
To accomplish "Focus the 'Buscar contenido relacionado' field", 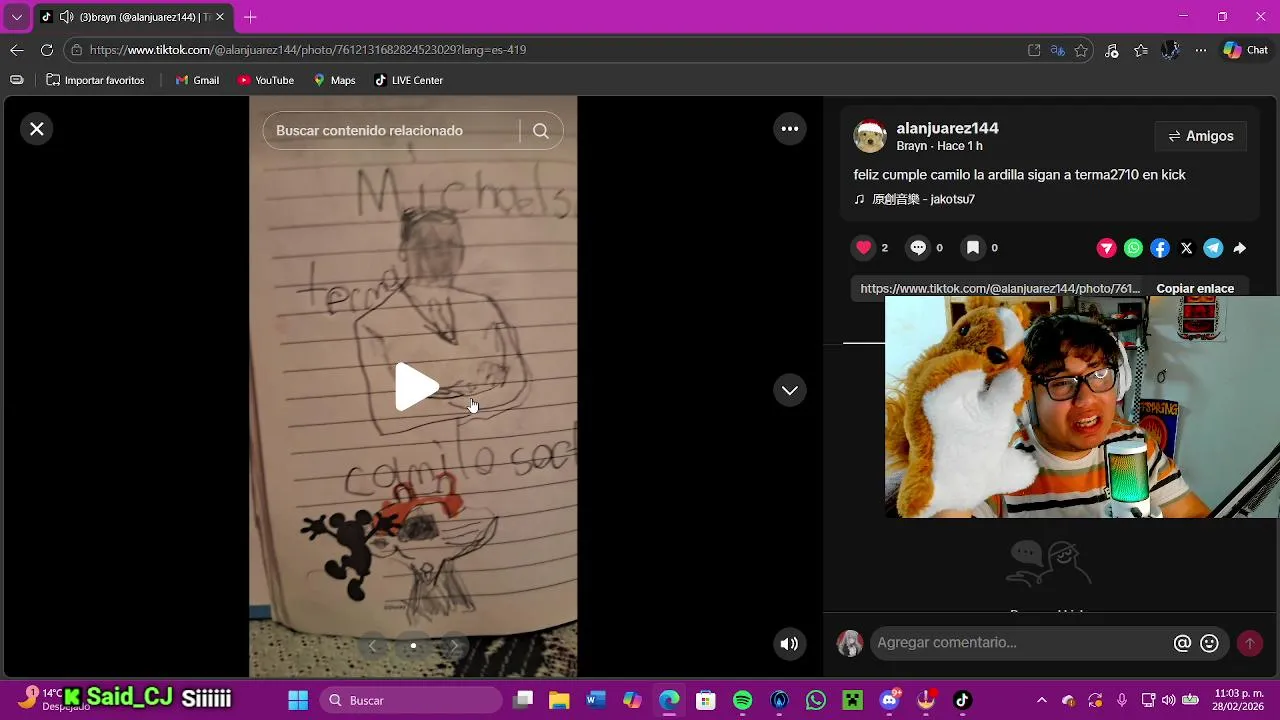I will [390, 131].
